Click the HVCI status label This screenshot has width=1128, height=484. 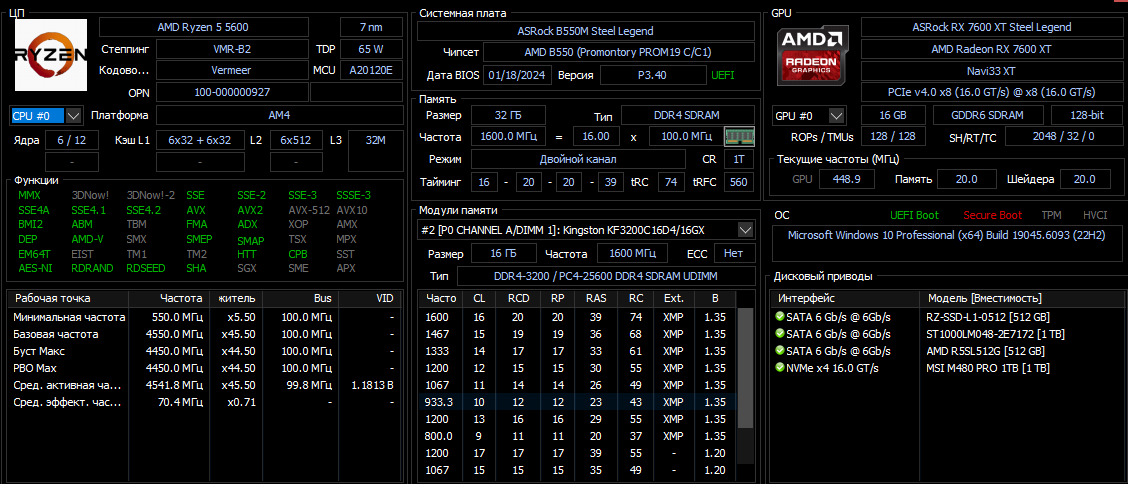point(1095,215)
